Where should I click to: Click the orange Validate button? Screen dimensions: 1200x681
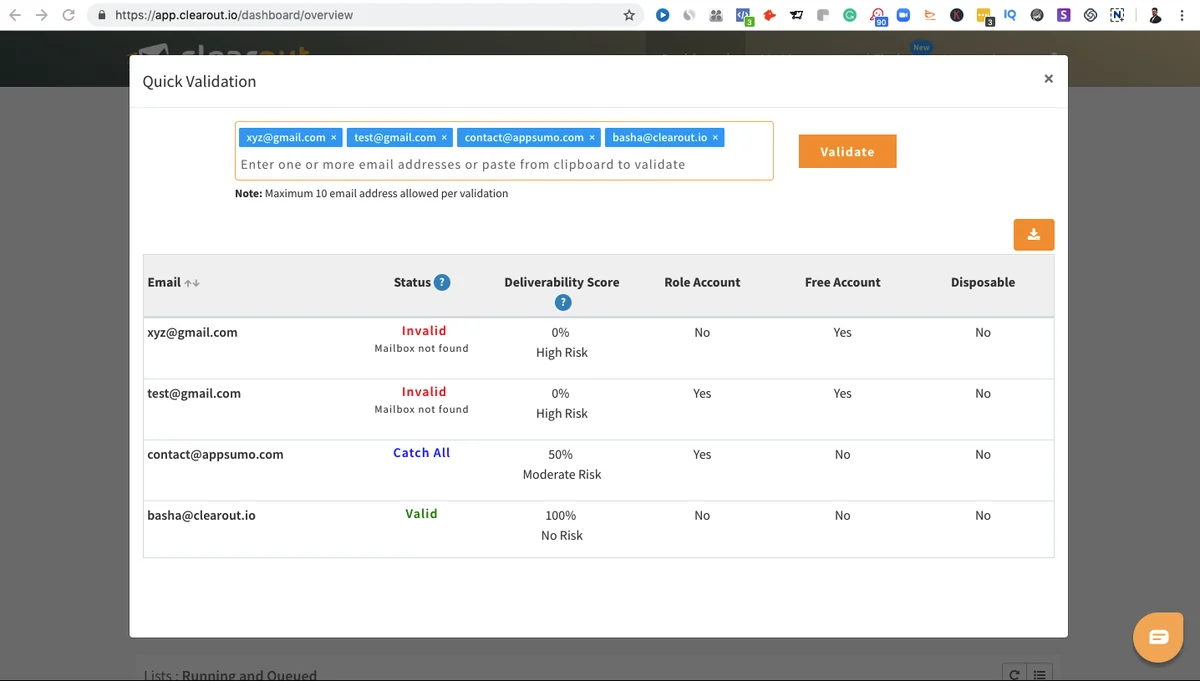(x=847, y=151)
